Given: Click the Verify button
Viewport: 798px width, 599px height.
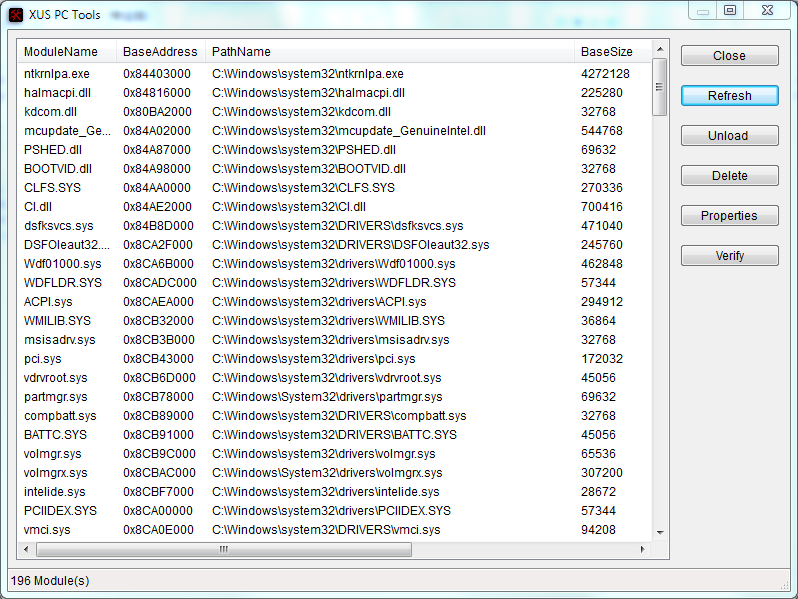Looking at the screenshot, I should coord(729,255).
